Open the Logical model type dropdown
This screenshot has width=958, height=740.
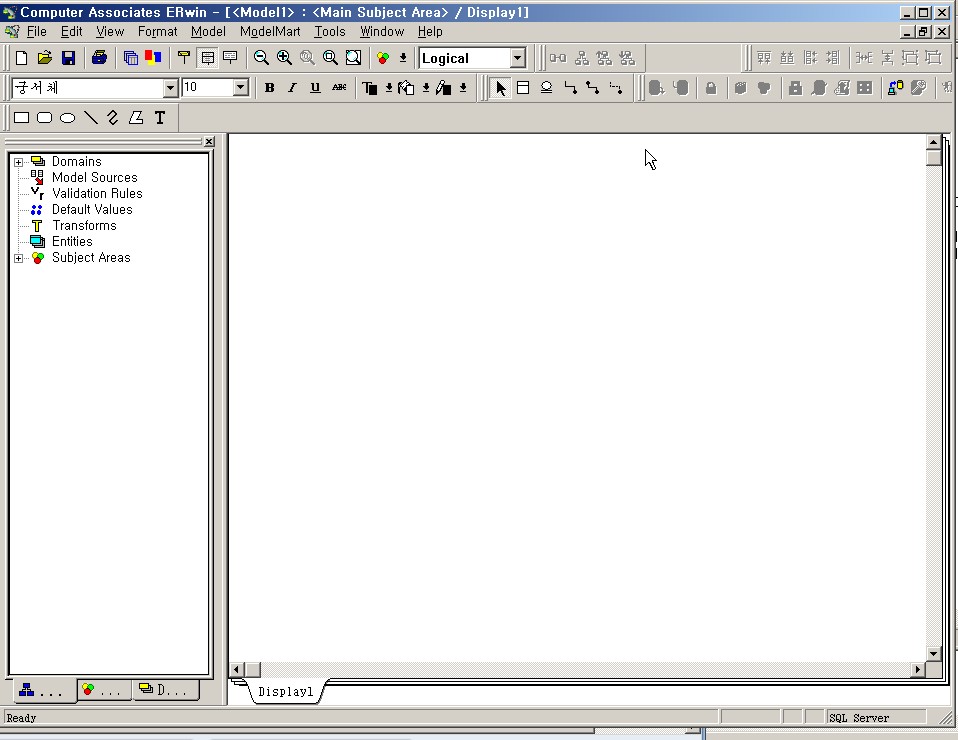click(x=517, y=59)
